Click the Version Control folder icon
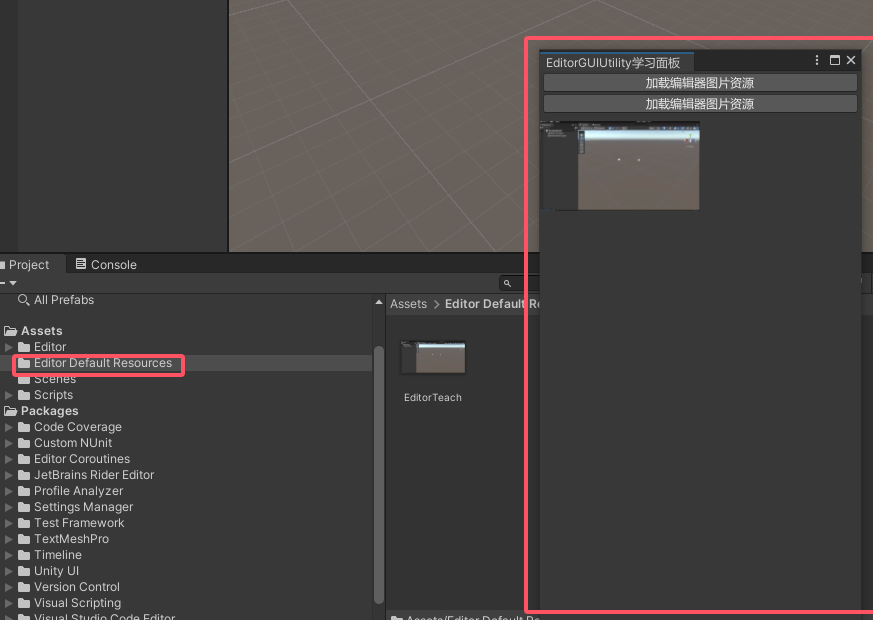Screen dimensions: 873x620 pyautogui.click(x=26, y=587)
